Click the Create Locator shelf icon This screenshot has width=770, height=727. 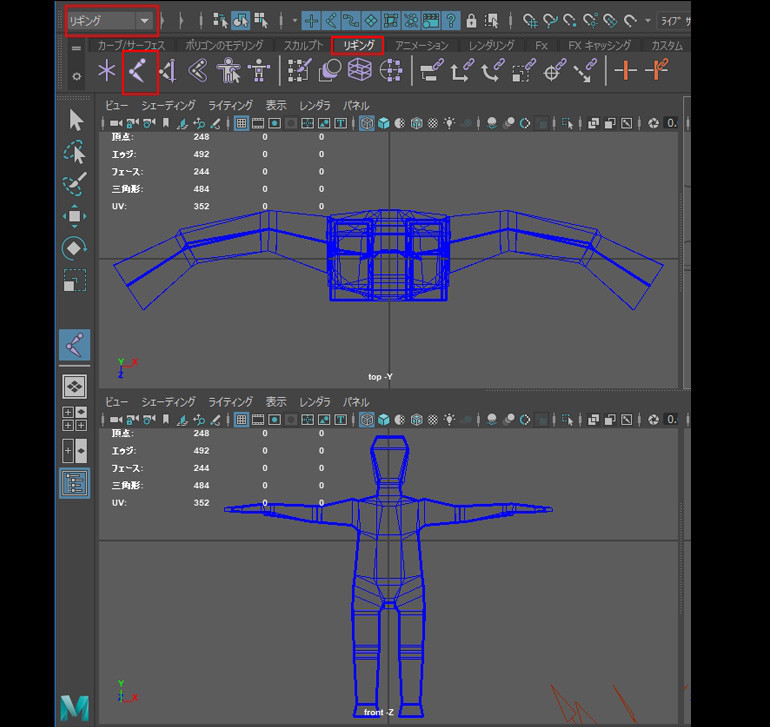[106, 70]
